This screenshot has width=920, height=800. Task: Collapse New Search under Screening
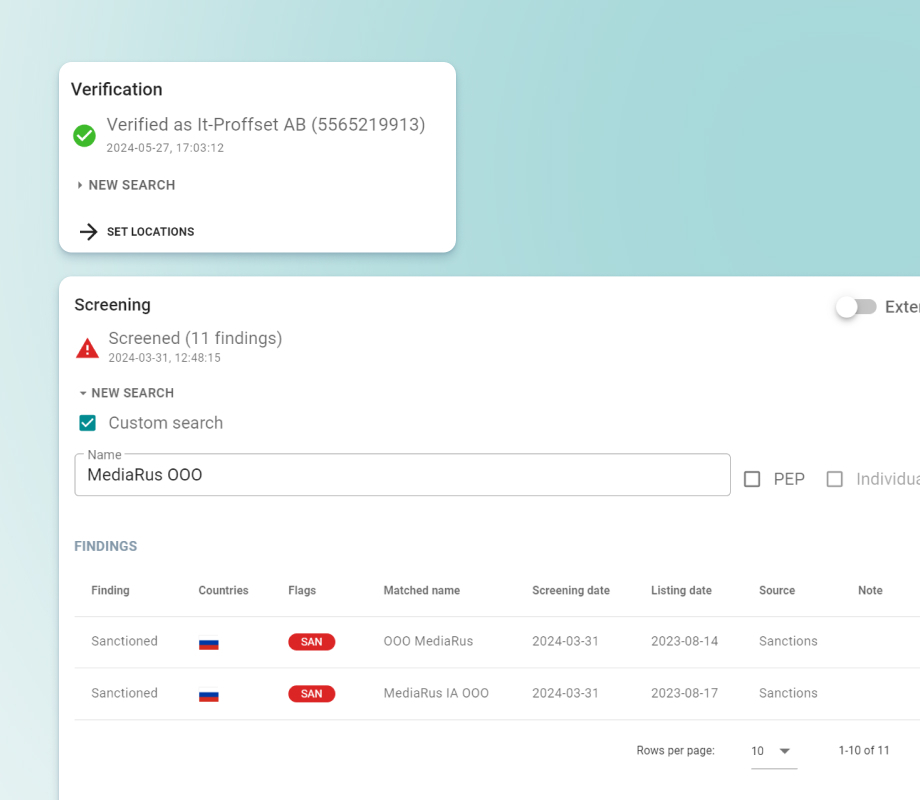[126, 393]
